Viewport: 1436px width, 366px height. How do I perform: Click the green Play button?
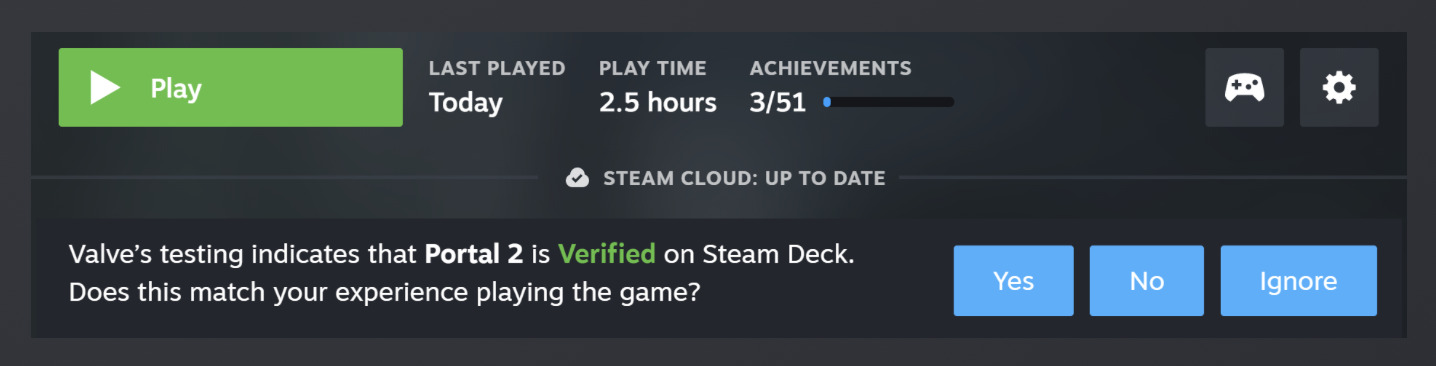coord(231,87)
